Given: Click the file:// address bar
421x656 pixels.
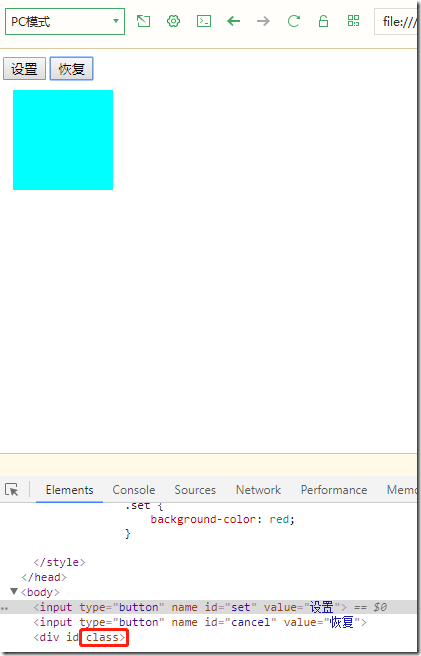Looking at the screenshot, I should point(395,21).
